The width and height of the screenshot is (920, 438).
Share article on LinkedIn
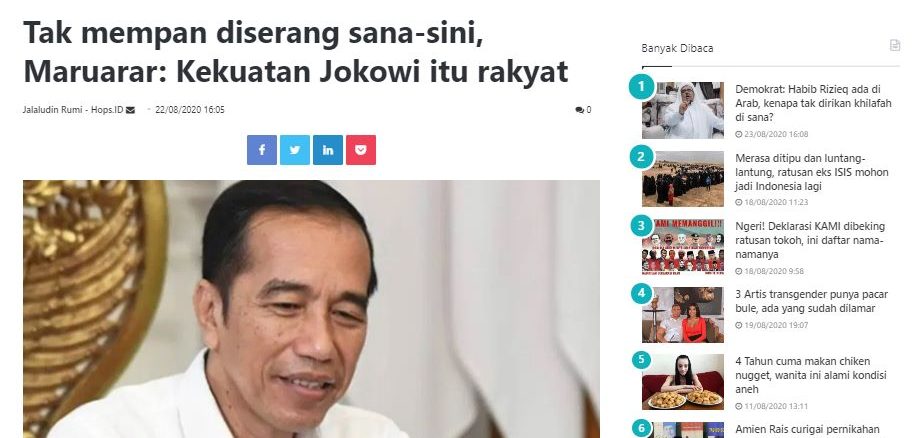pyautogui.click(x=328, y=150)
